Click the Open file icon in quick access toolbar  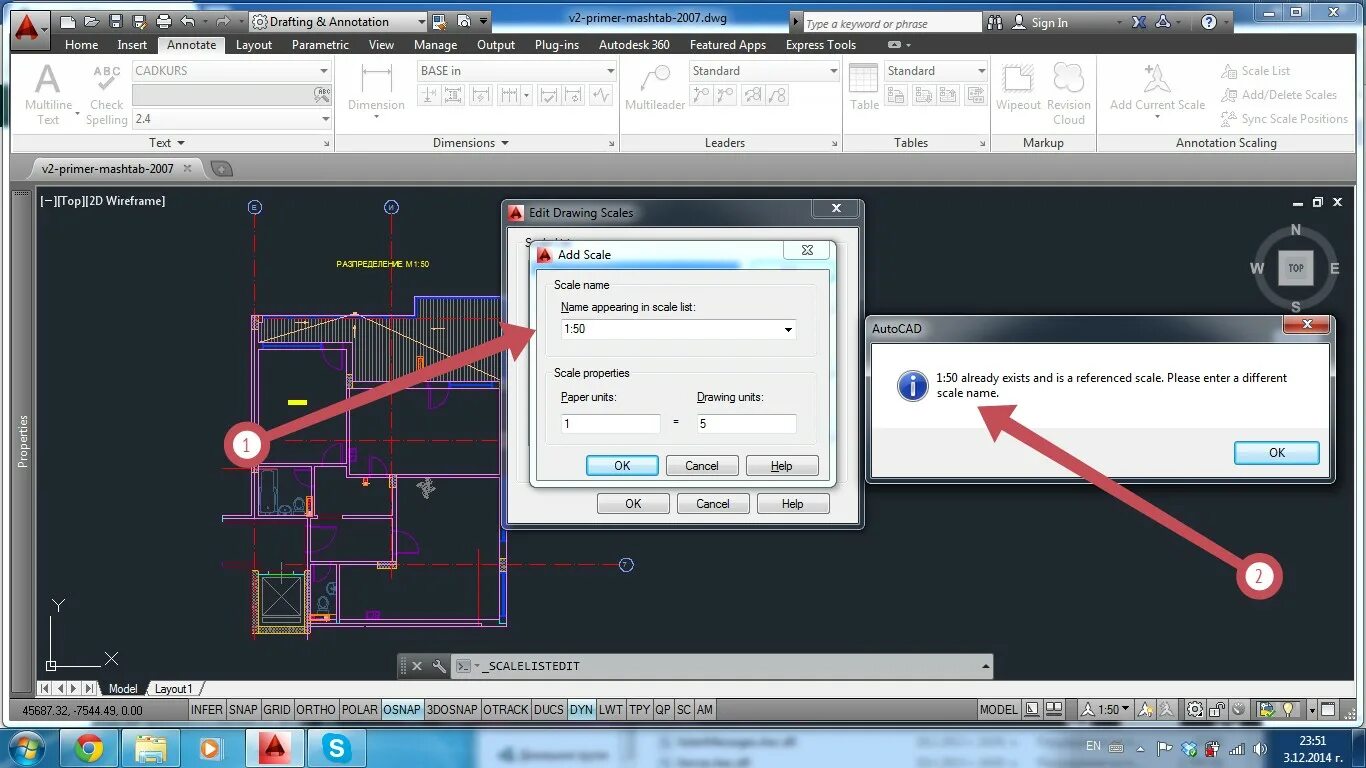point(91,21)
